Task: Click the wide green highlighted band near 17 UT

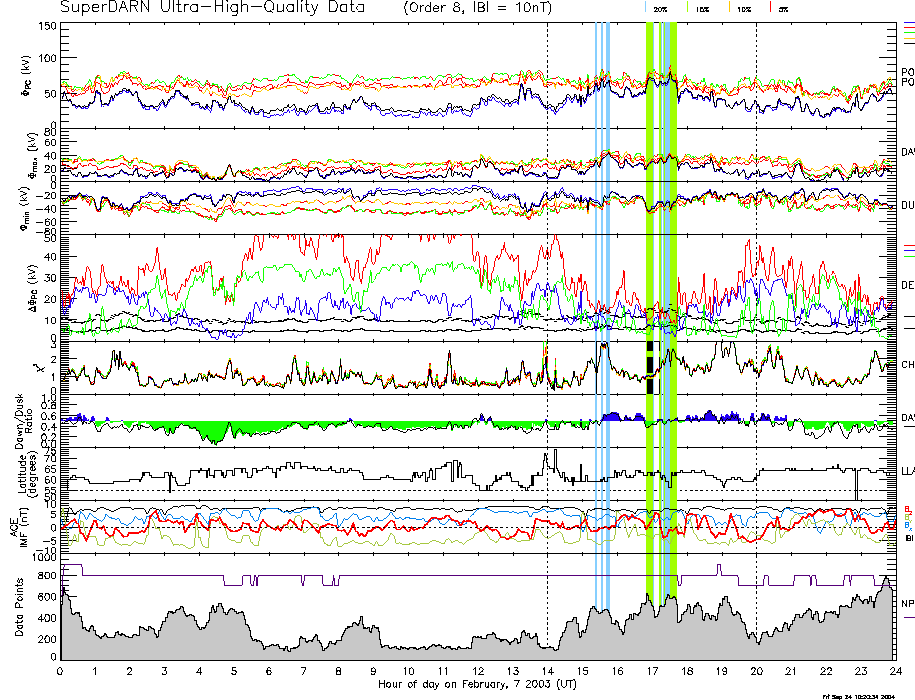Action: click(x=649, y=309)
